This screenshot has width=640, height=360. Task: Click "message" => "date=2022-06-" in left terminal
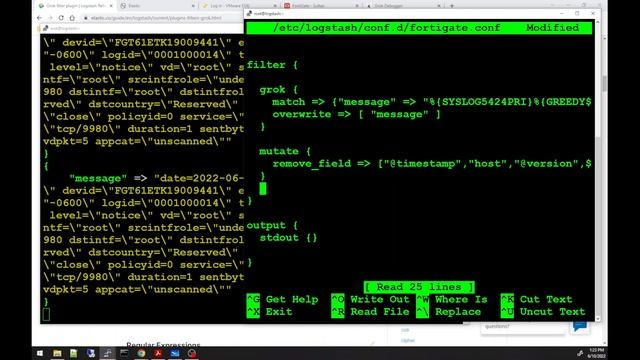point(157,178)
